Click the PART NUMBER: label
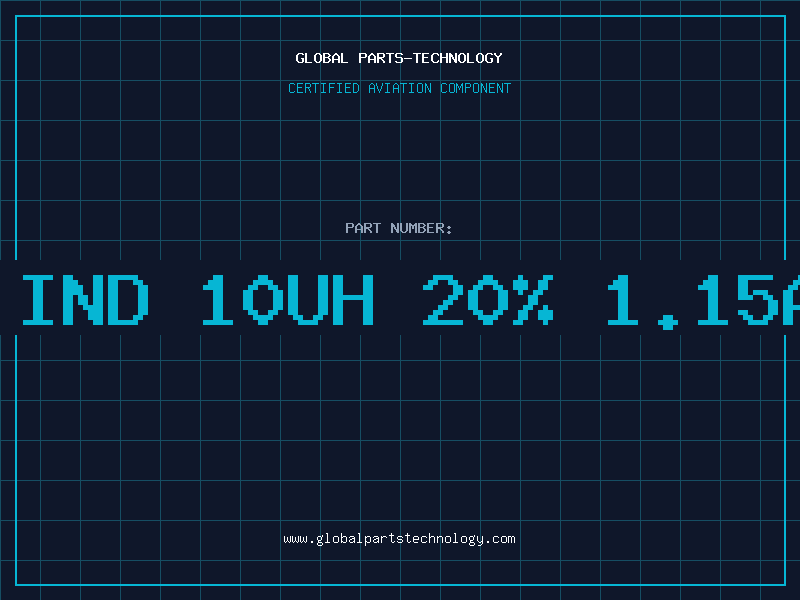This screenshot has width=800, height=600. pos(399,228)
